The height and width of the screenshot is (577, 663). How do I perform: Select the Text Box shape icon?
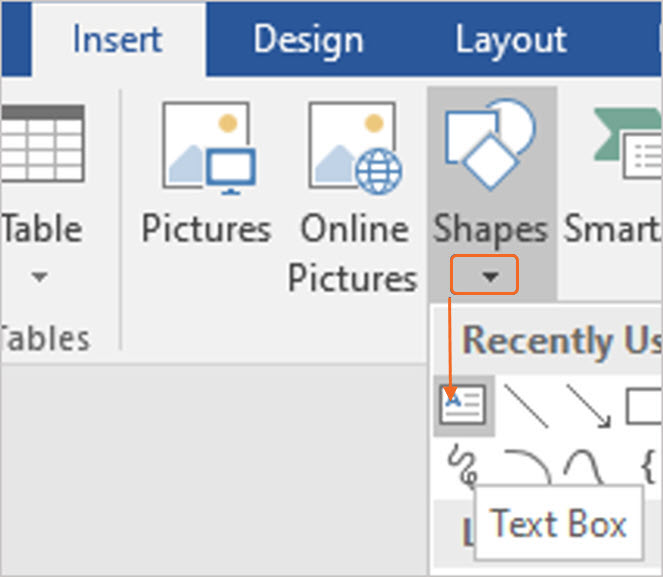[462, 405]
